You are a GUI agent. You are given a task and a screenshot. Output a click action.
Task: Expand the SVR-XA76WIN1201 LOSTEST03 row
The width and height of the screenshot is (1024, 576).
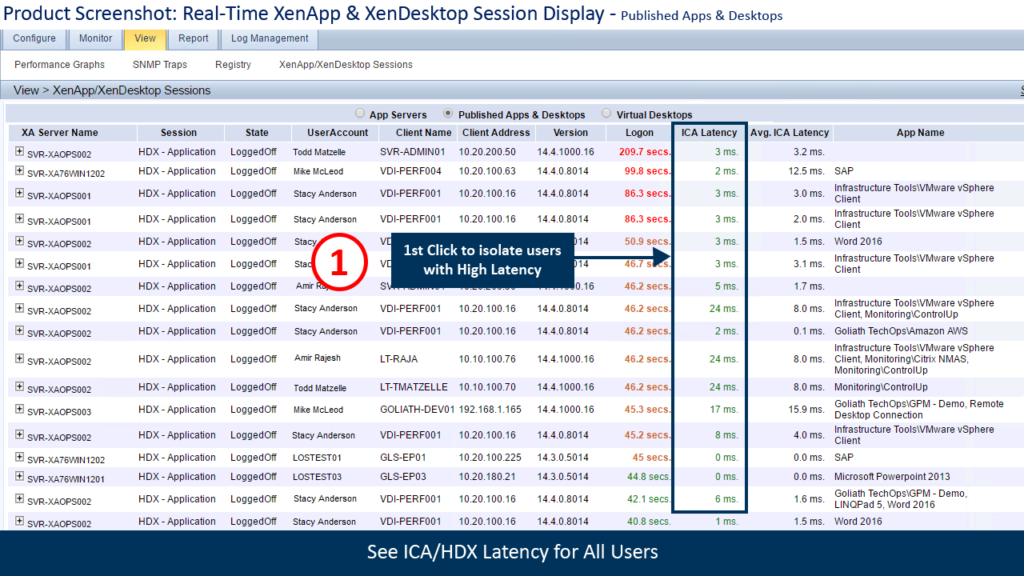click(19, 478)
